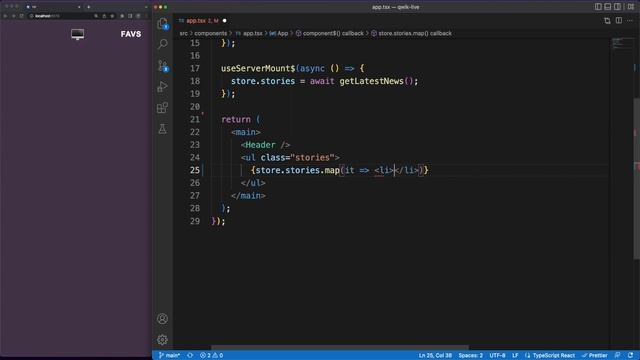Click the main* git branch status item

tap(169, 356)
